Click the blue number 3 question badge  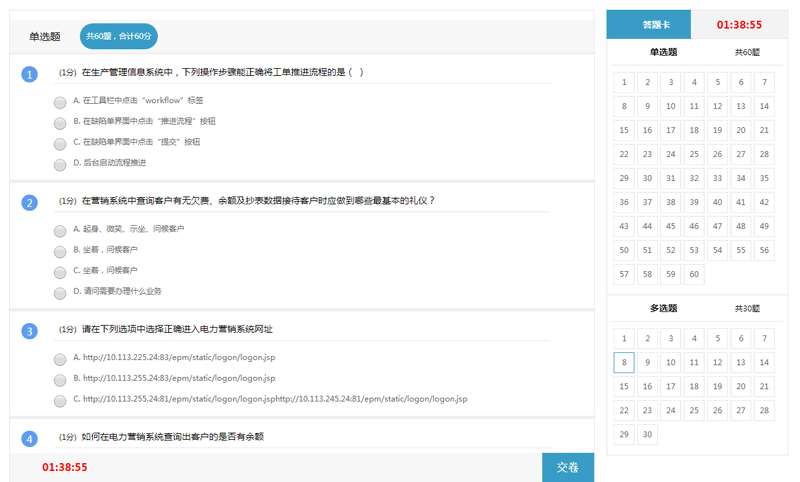[29, 331]
